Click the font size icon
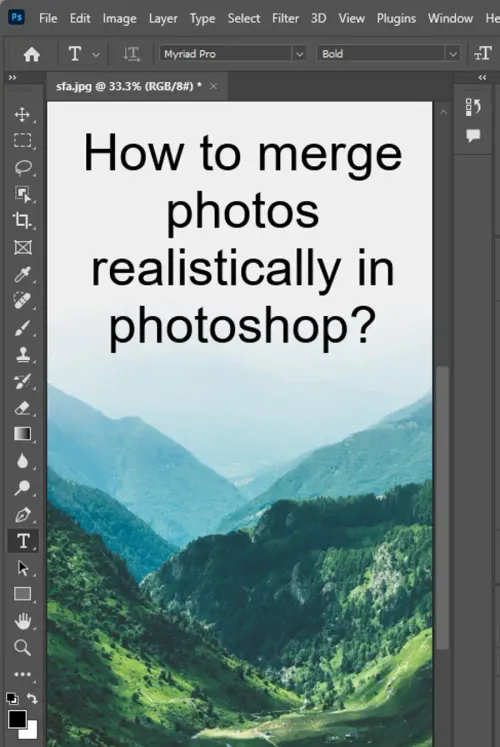 pyautogui.click(x=482, y=53)
